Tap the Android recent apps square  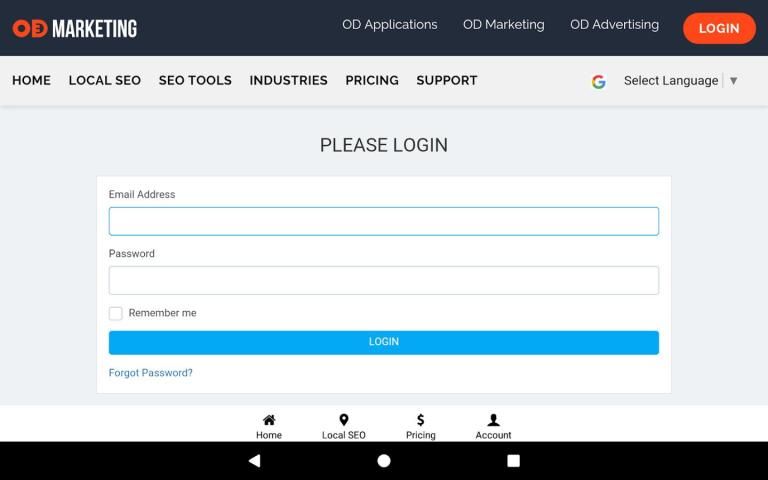click(513, 461)
